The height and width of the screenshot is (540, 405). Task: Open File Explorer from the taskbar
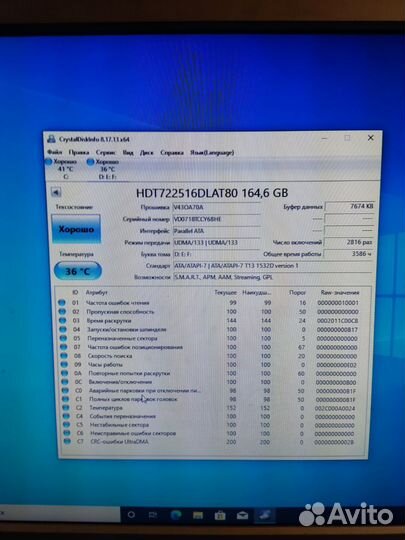[198, 516]
